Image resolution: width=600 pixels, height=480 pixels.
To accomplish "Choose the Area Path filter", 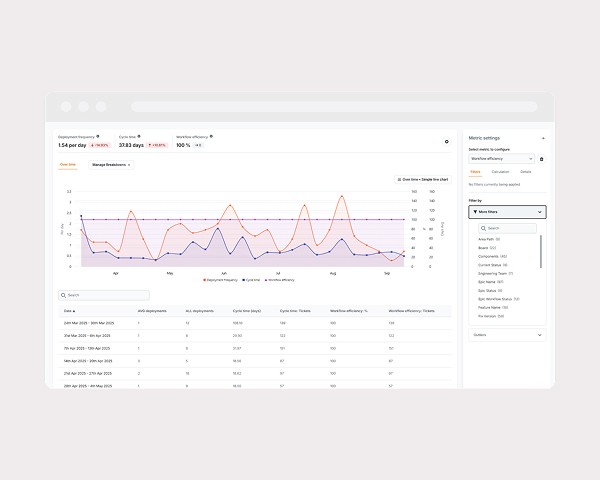I will click(489, 239).
